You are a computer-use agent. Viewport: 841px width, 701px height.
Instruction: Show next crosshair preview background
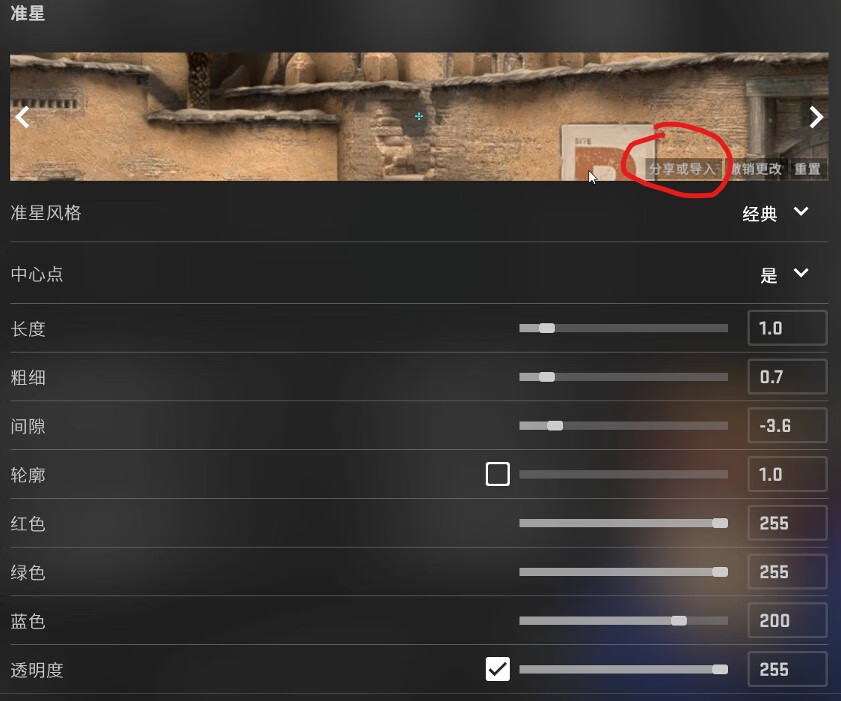point(816,117)
